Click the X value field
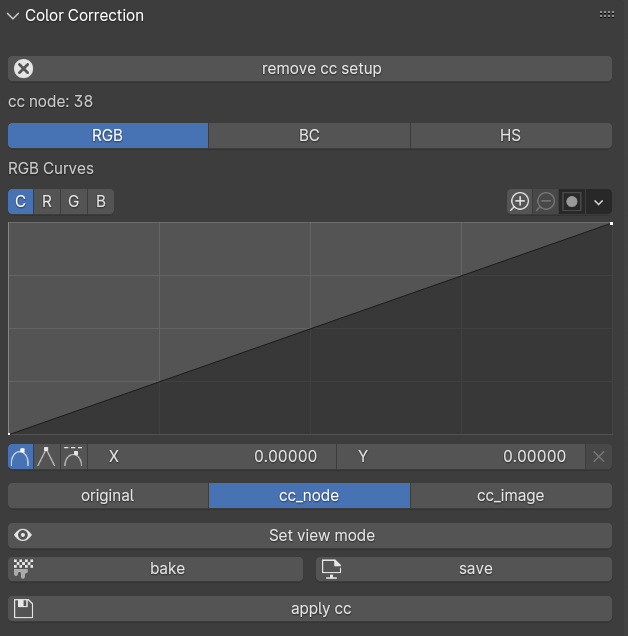Image resolution: width=628 pixels, height=636 pixels. click(212, 457)
